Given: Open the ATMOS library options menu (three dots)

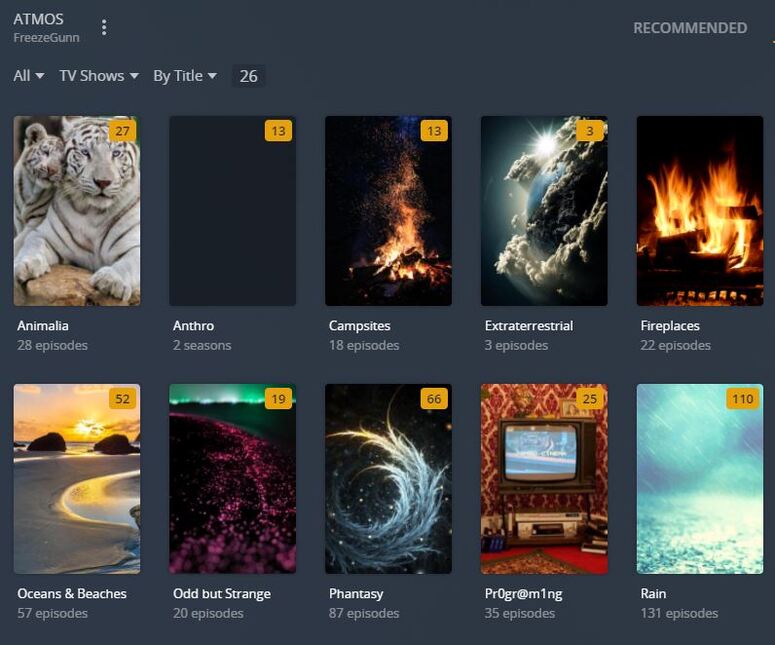Looking at the screenshot, I should click(x=104, y=27).
